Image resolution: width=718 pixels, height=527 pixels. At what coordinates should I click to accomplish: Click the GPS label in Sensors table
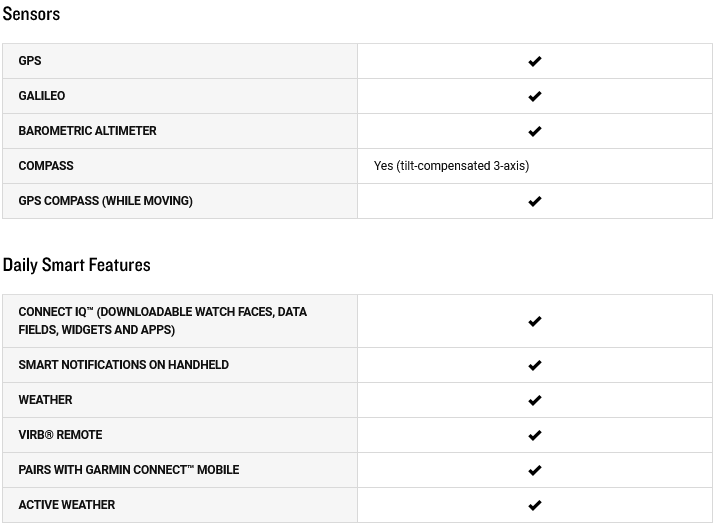pyautogui.click(x=30, y=61)
